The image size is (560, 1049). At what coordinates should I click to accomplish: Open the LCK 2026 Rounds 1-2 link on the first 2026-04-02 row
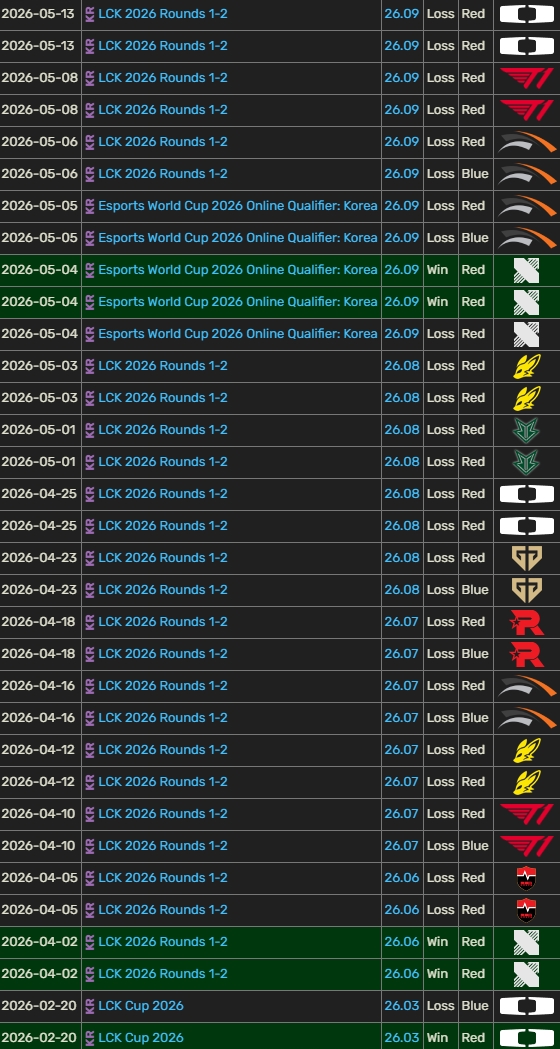pos(163,942)
